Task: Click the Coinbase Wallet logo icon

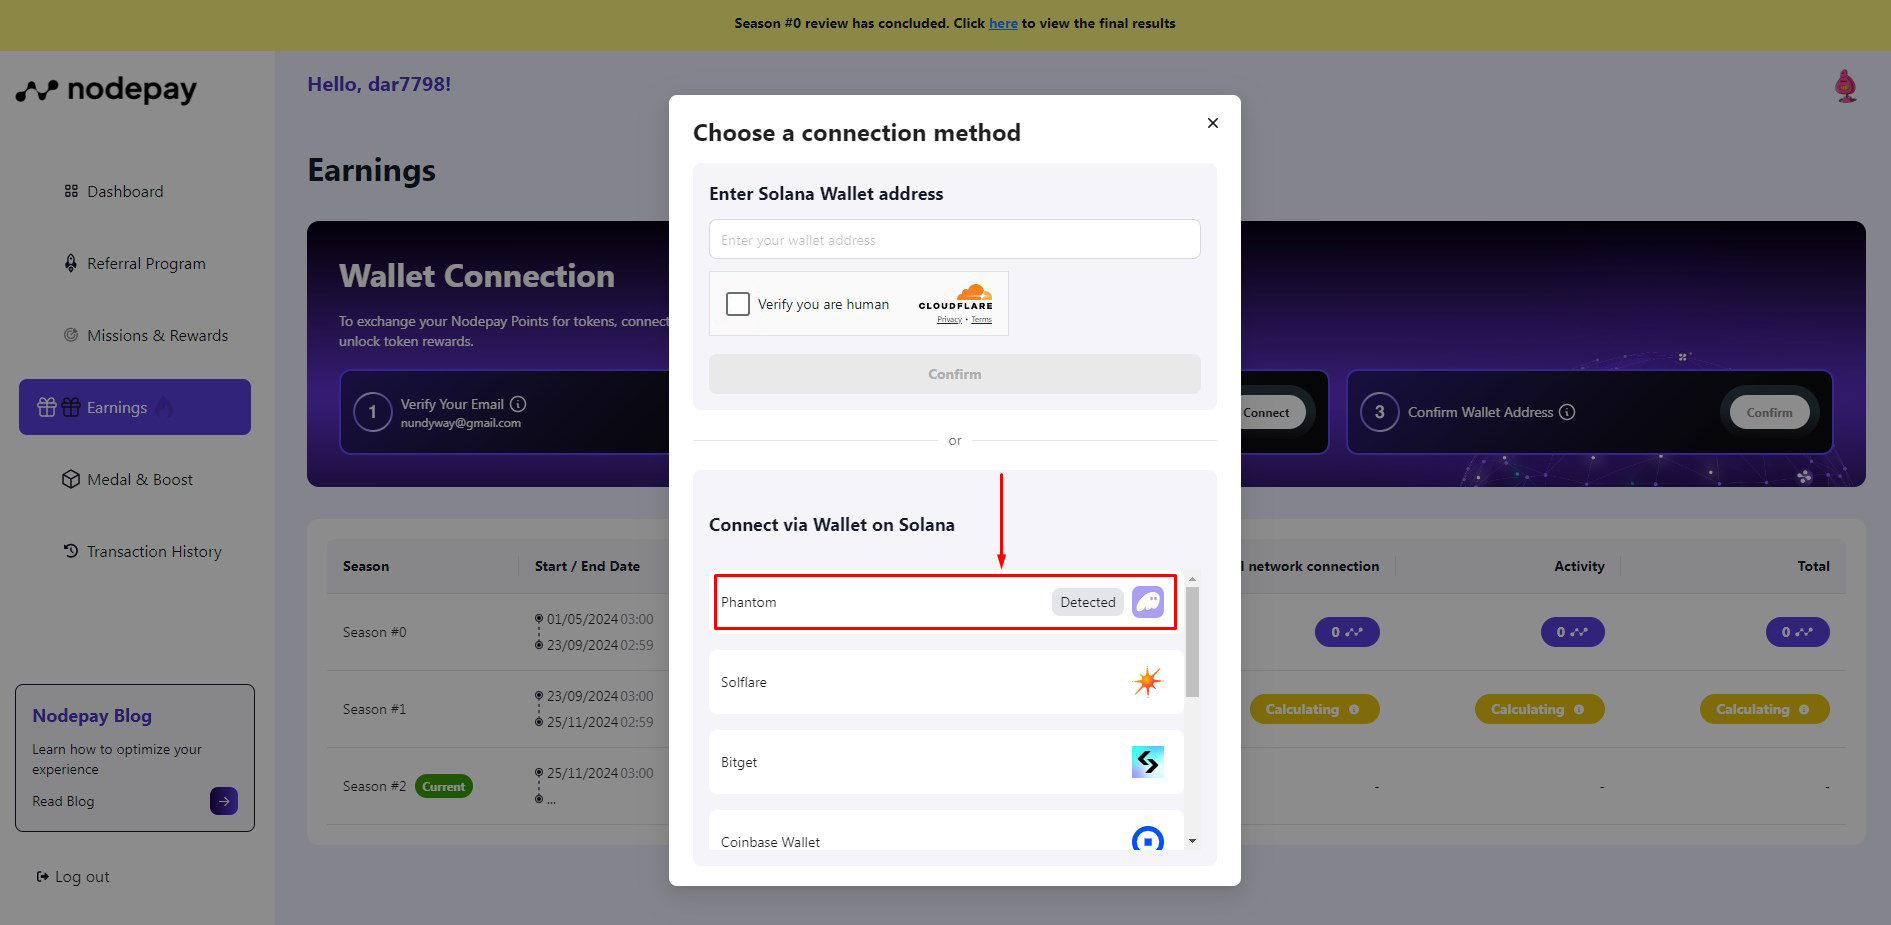Action: pyautogui.click(x=1148, y=839)
